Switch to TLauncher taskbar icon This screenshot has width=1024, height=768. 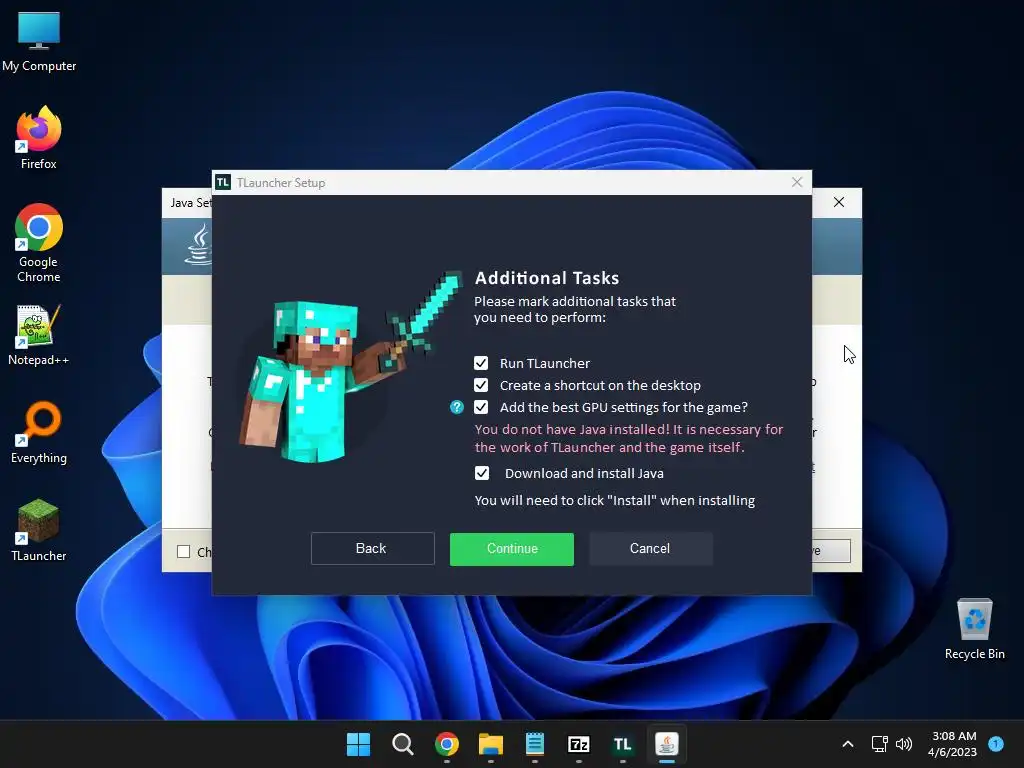[x=622, y=744]
